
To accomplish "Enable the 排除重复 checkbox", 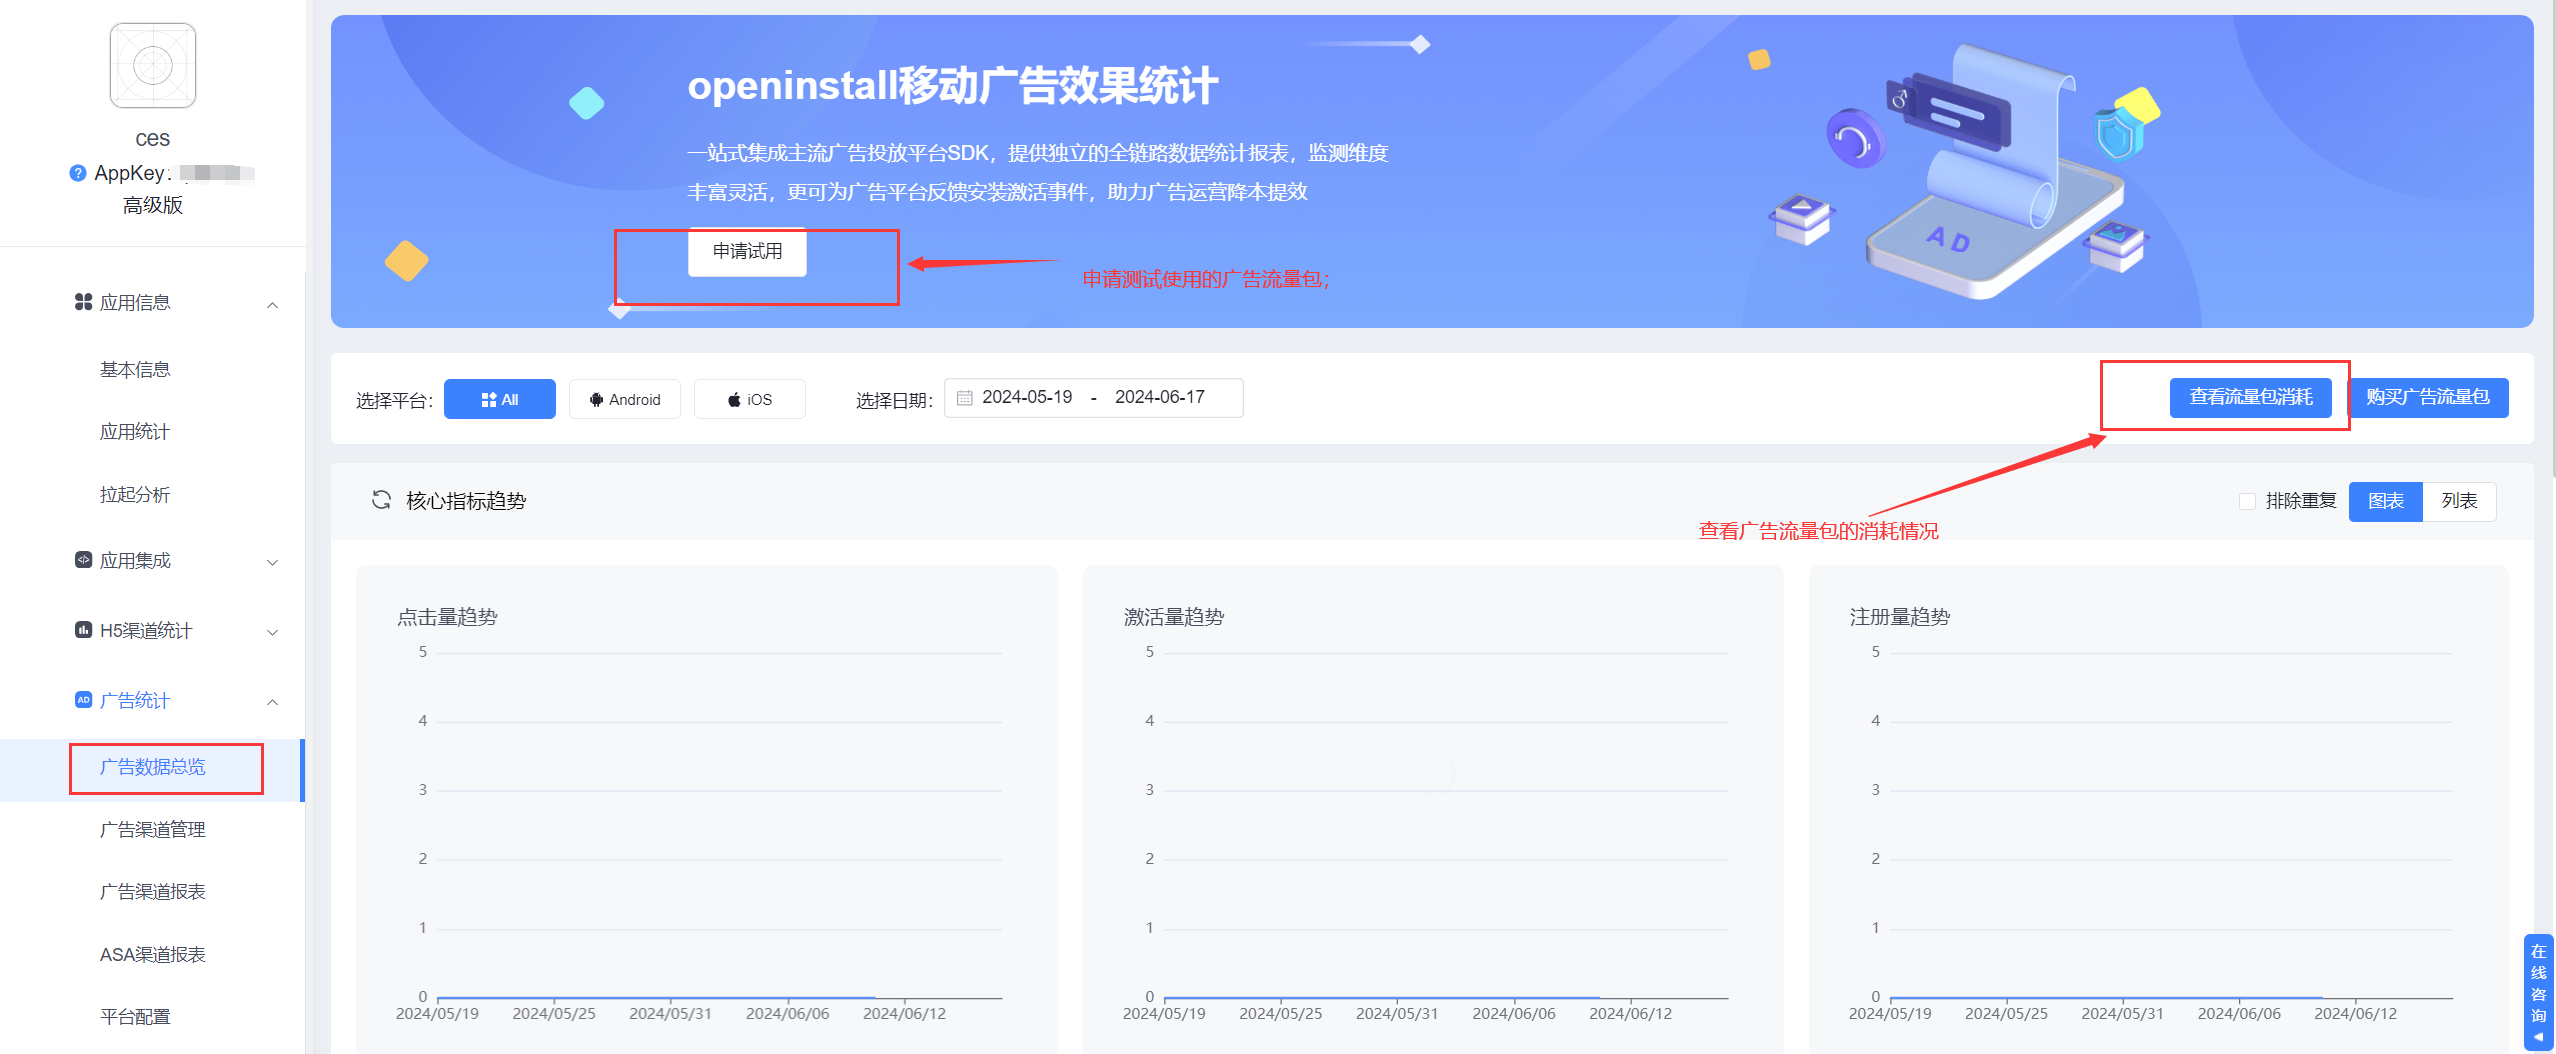I will [x=2247, y=501].
